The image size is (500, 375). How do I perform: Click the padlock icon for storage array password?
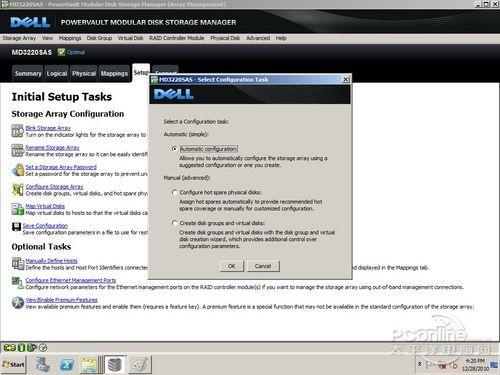click(17, 170)
